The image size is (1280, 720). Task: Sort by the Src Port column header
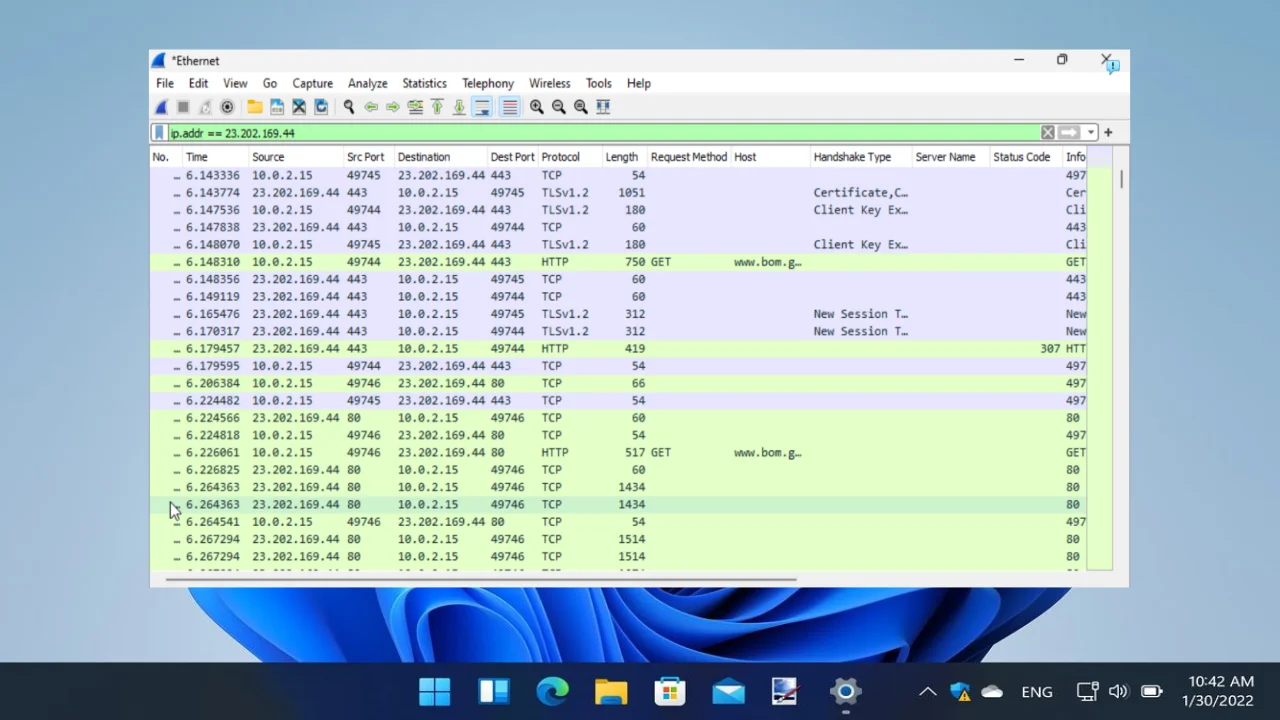[x=368, y=157]
